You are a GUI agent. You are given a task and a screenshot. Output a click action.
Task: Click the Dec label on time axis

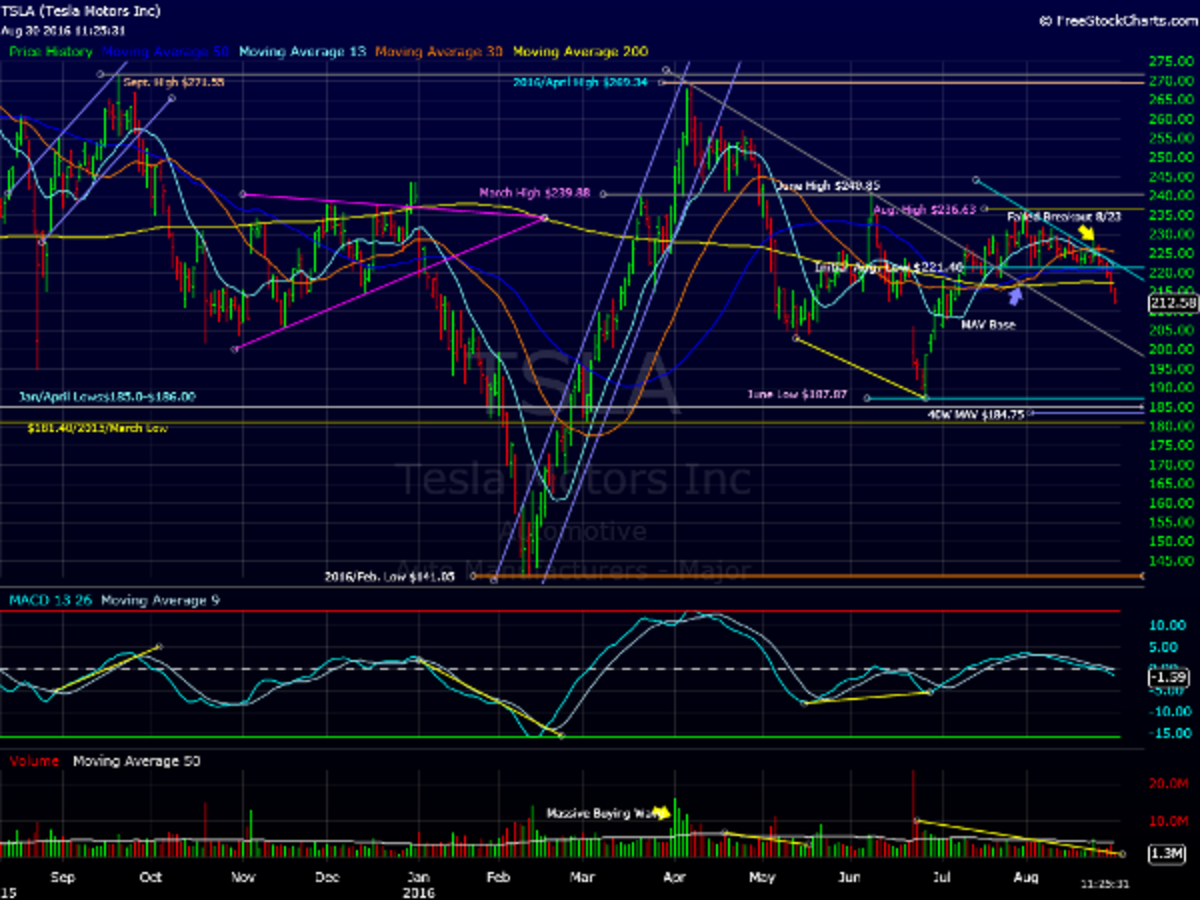pyautogui.click(x=327, y=877)
